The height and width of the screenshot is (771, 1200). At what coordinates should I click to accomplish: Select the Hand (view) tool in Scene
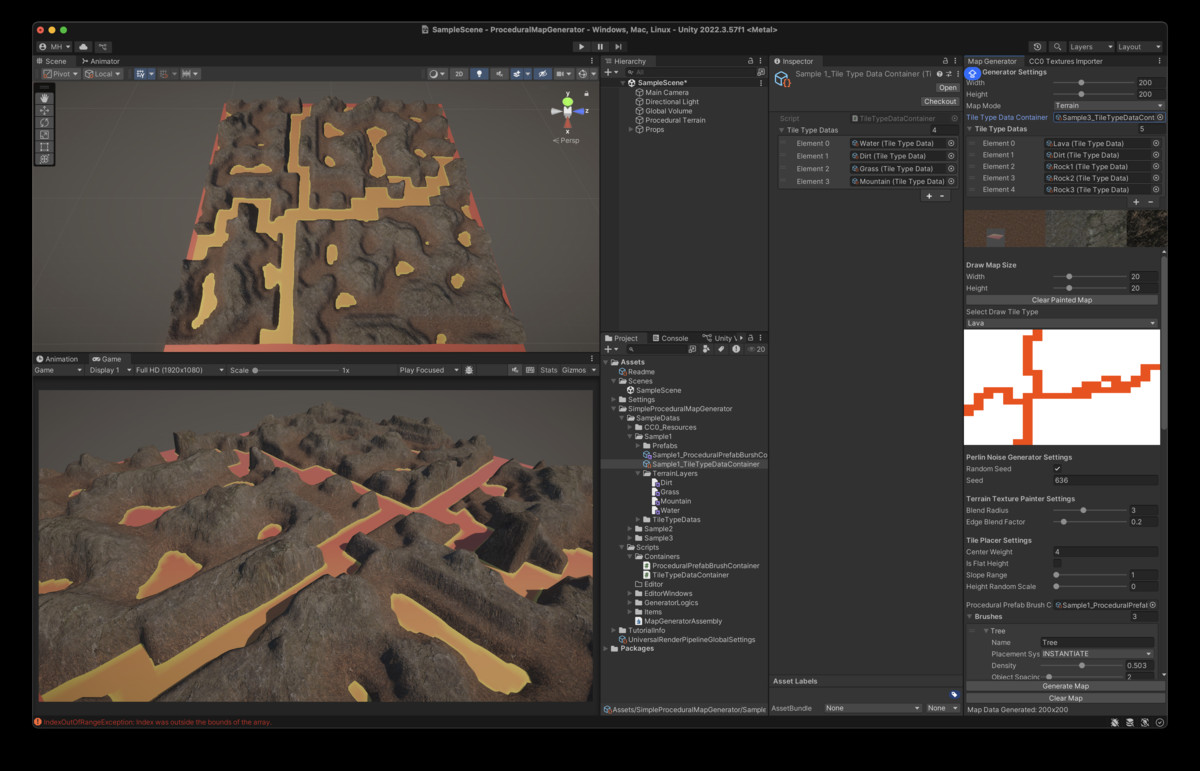tap(44, 98)
